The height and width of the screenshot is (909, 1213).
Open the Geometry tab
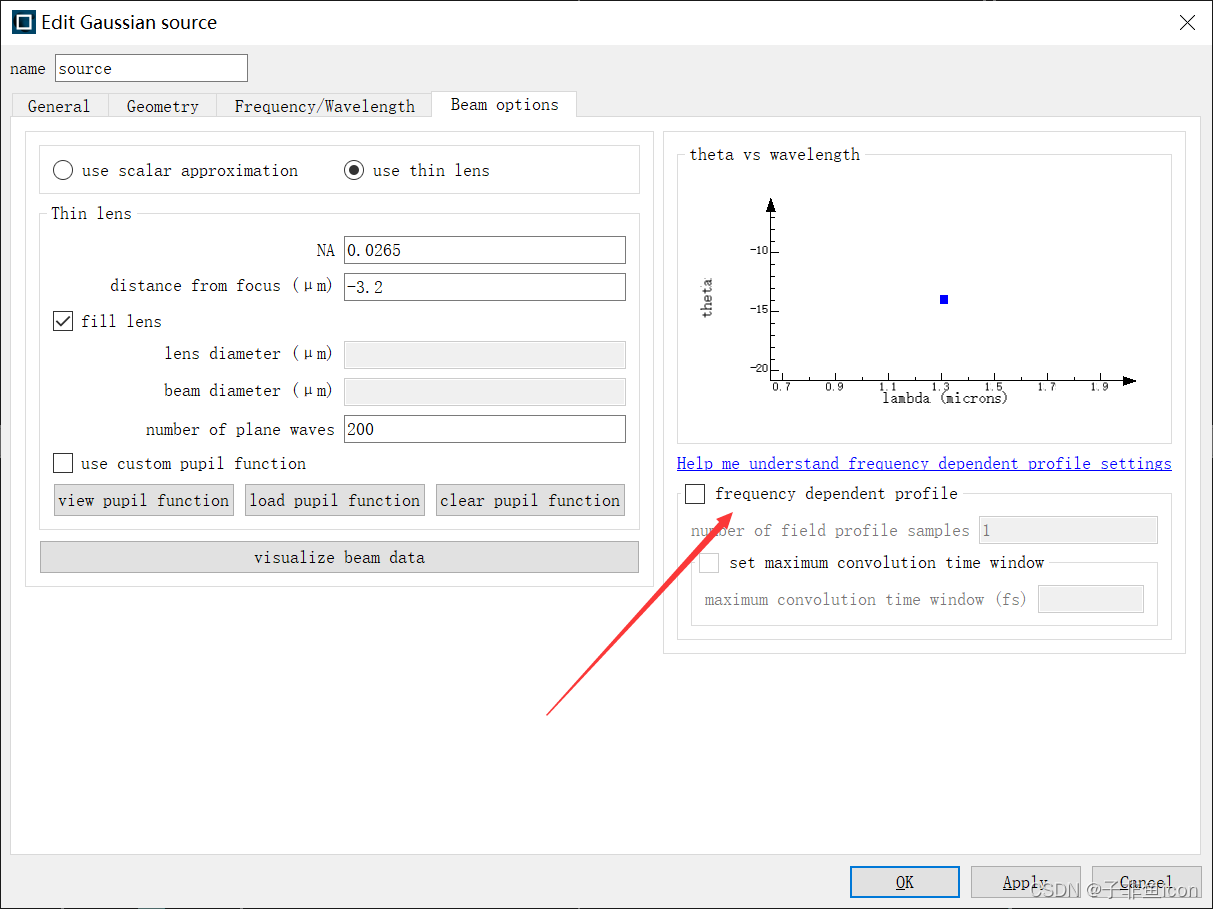coord(162,106)
